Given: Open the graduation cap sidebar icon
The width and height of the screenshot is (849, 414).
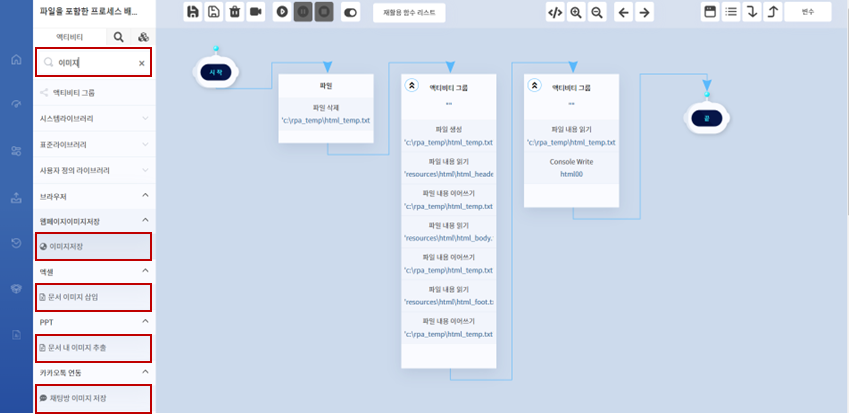Looking at the screenshot, I should 16,289.
